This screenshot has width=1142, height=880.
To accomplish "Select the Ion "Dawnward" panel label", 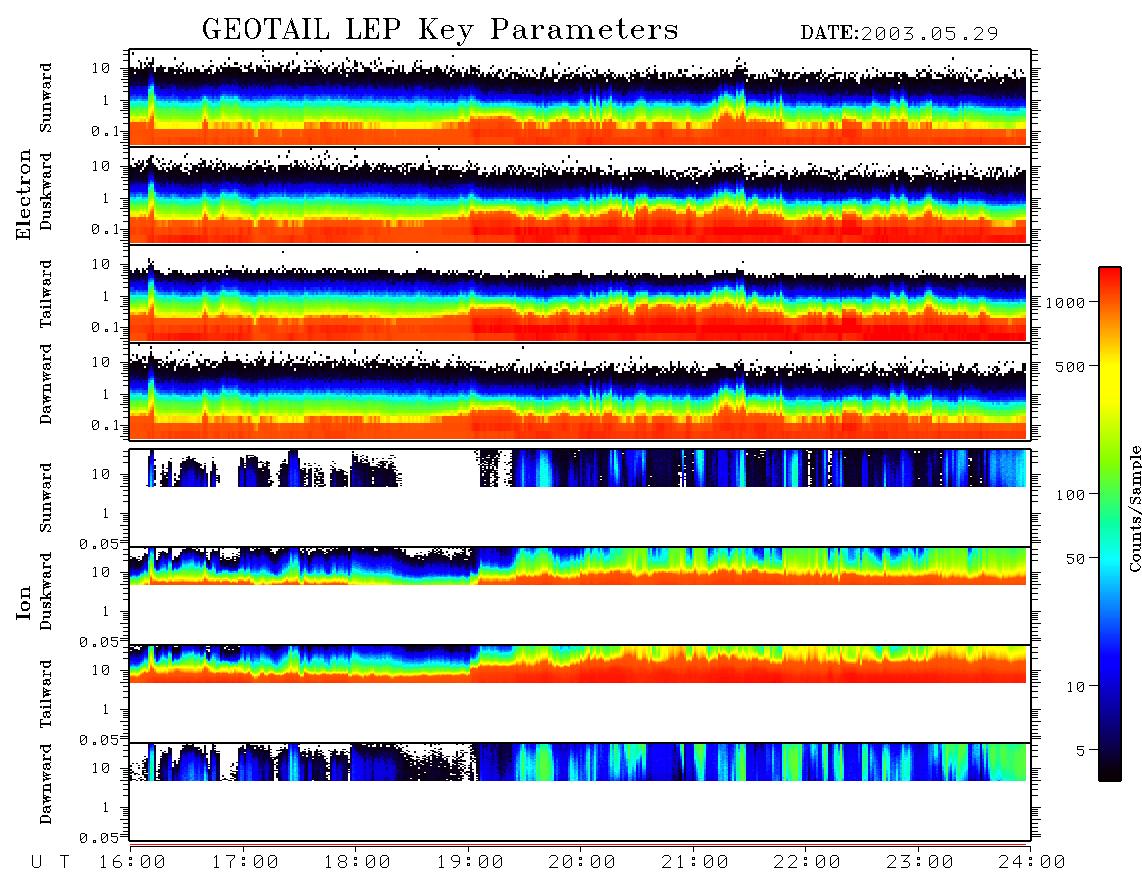I will click(46, 784).
